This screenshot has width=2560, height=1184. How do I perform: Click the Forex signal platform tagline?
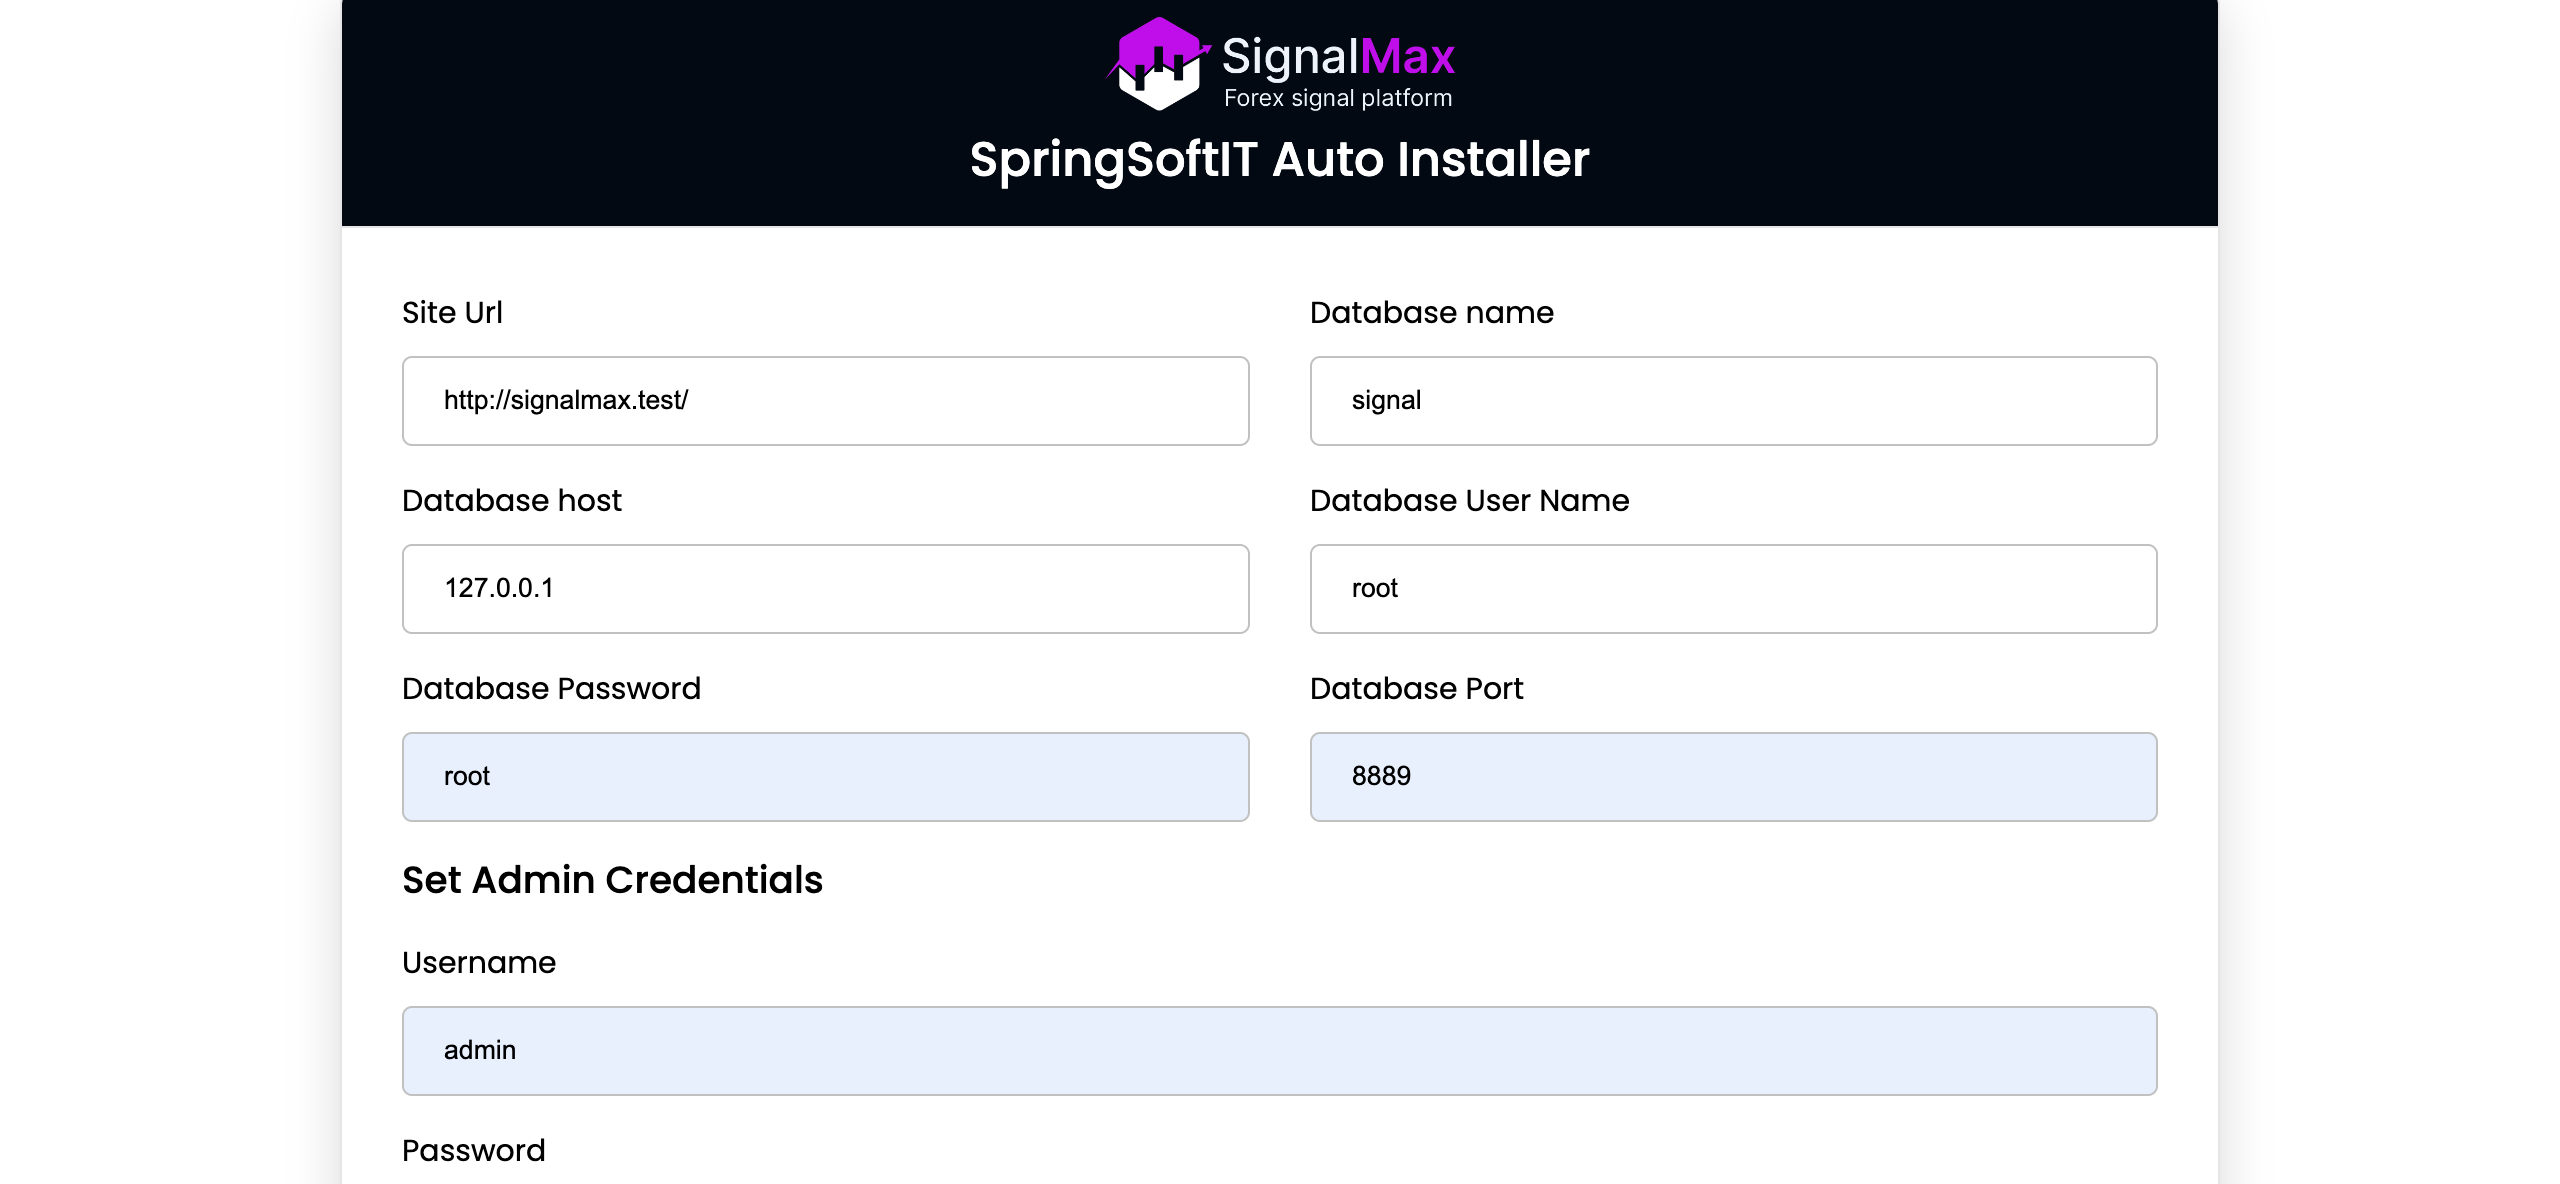[1337, 98]
